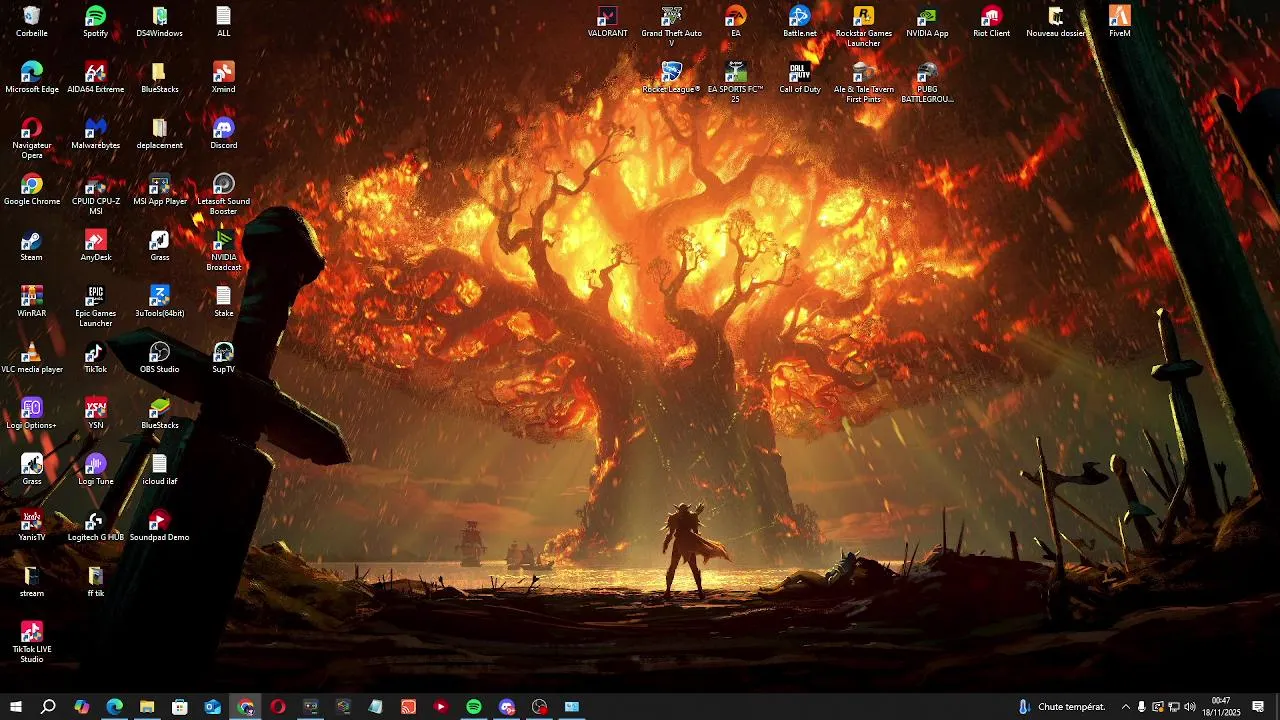Launch Call of Duty shortcut
This screenshot has height=720, width=1280.
(800, 78)
